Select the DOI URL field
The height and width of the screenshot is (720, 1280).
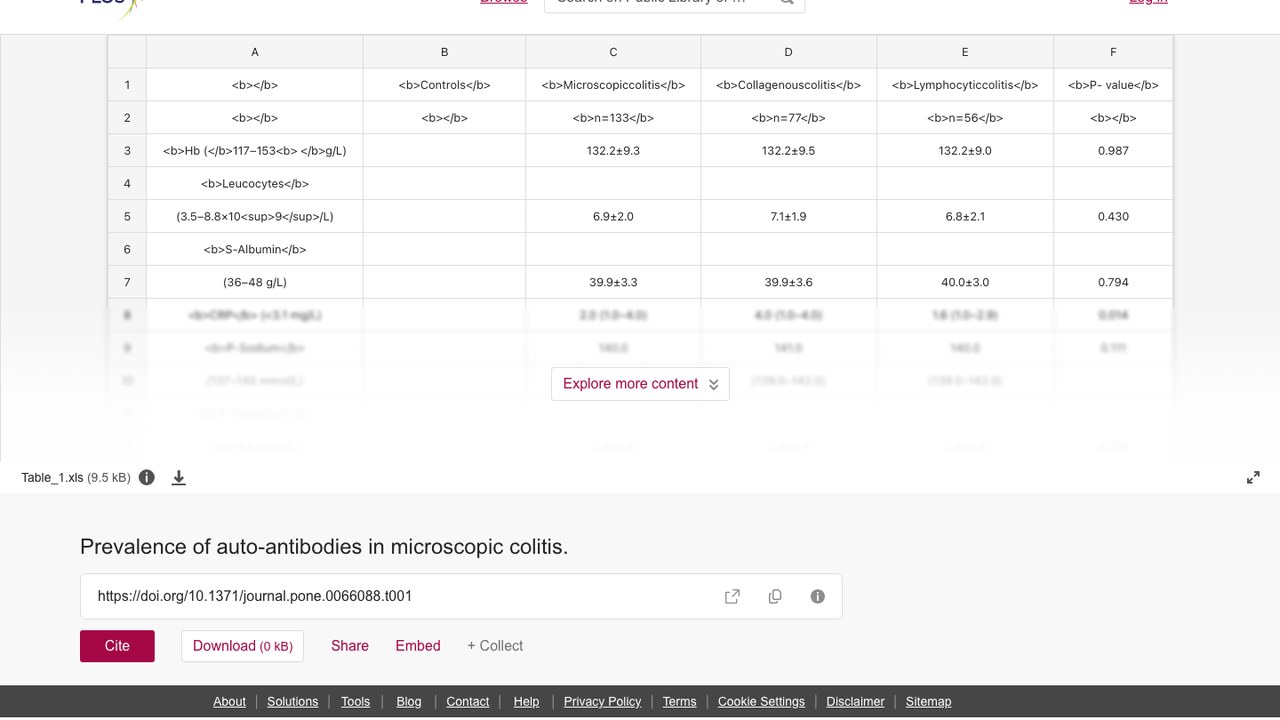(461, 596)
